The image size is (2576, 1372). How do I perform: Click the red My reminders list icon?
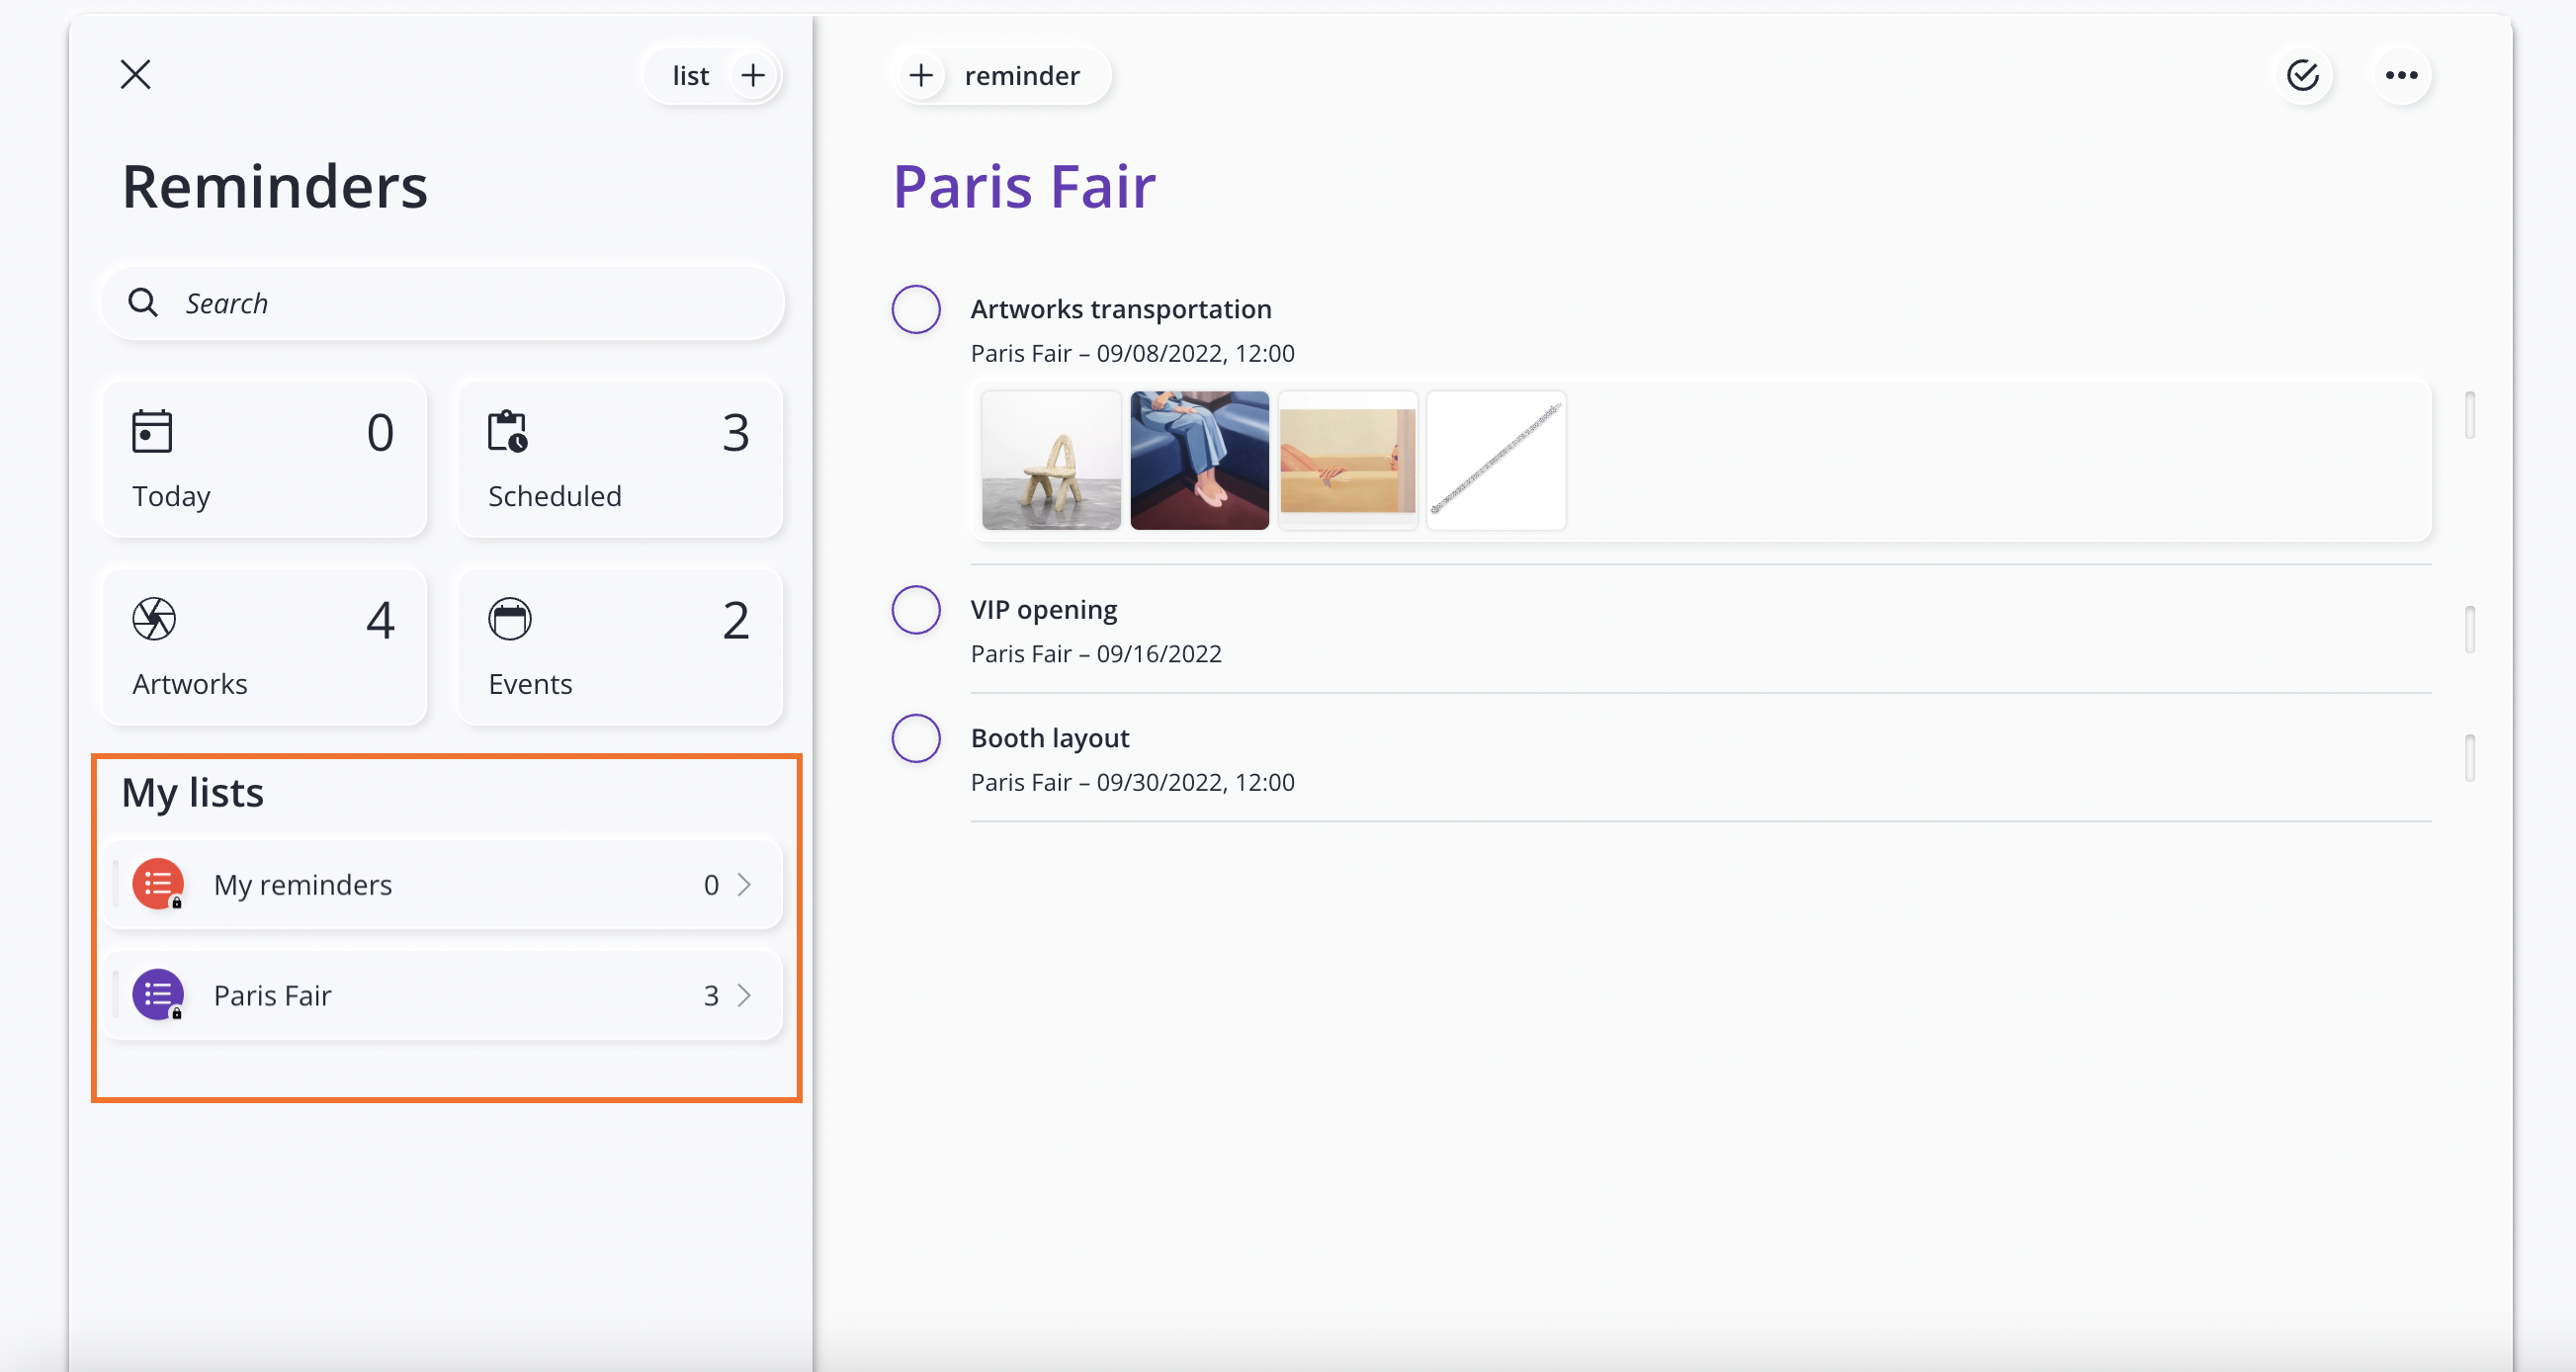pos(158,884)
